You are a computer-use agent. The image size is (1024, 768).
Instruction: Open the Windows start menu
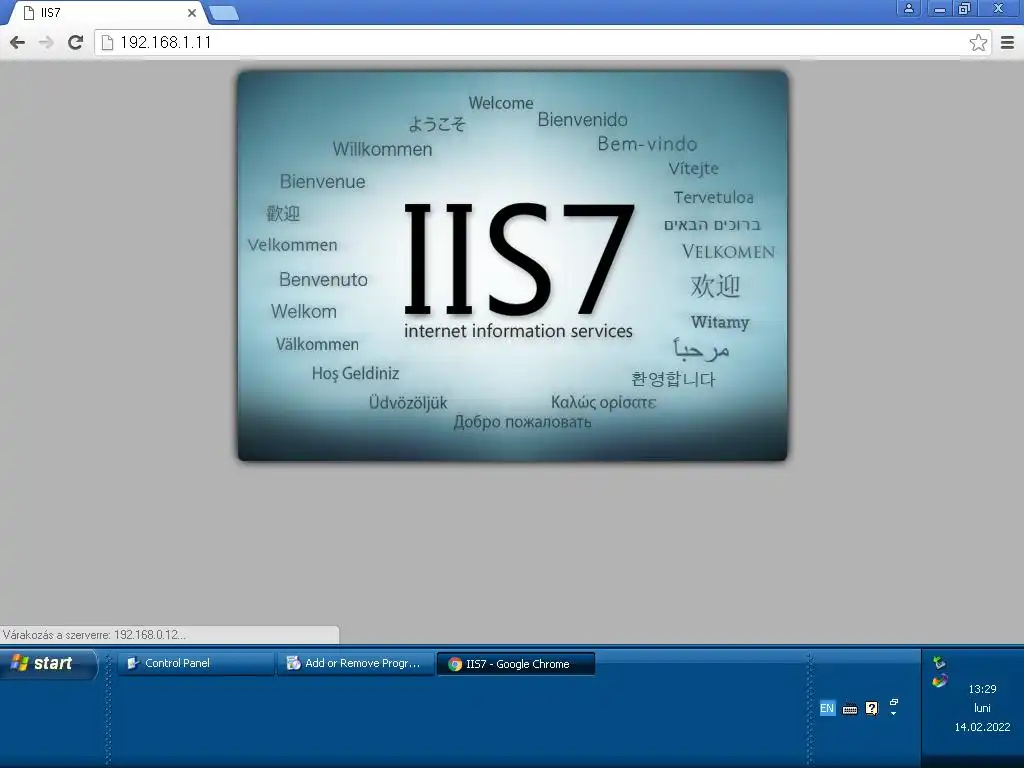click(x=47, y=664)
